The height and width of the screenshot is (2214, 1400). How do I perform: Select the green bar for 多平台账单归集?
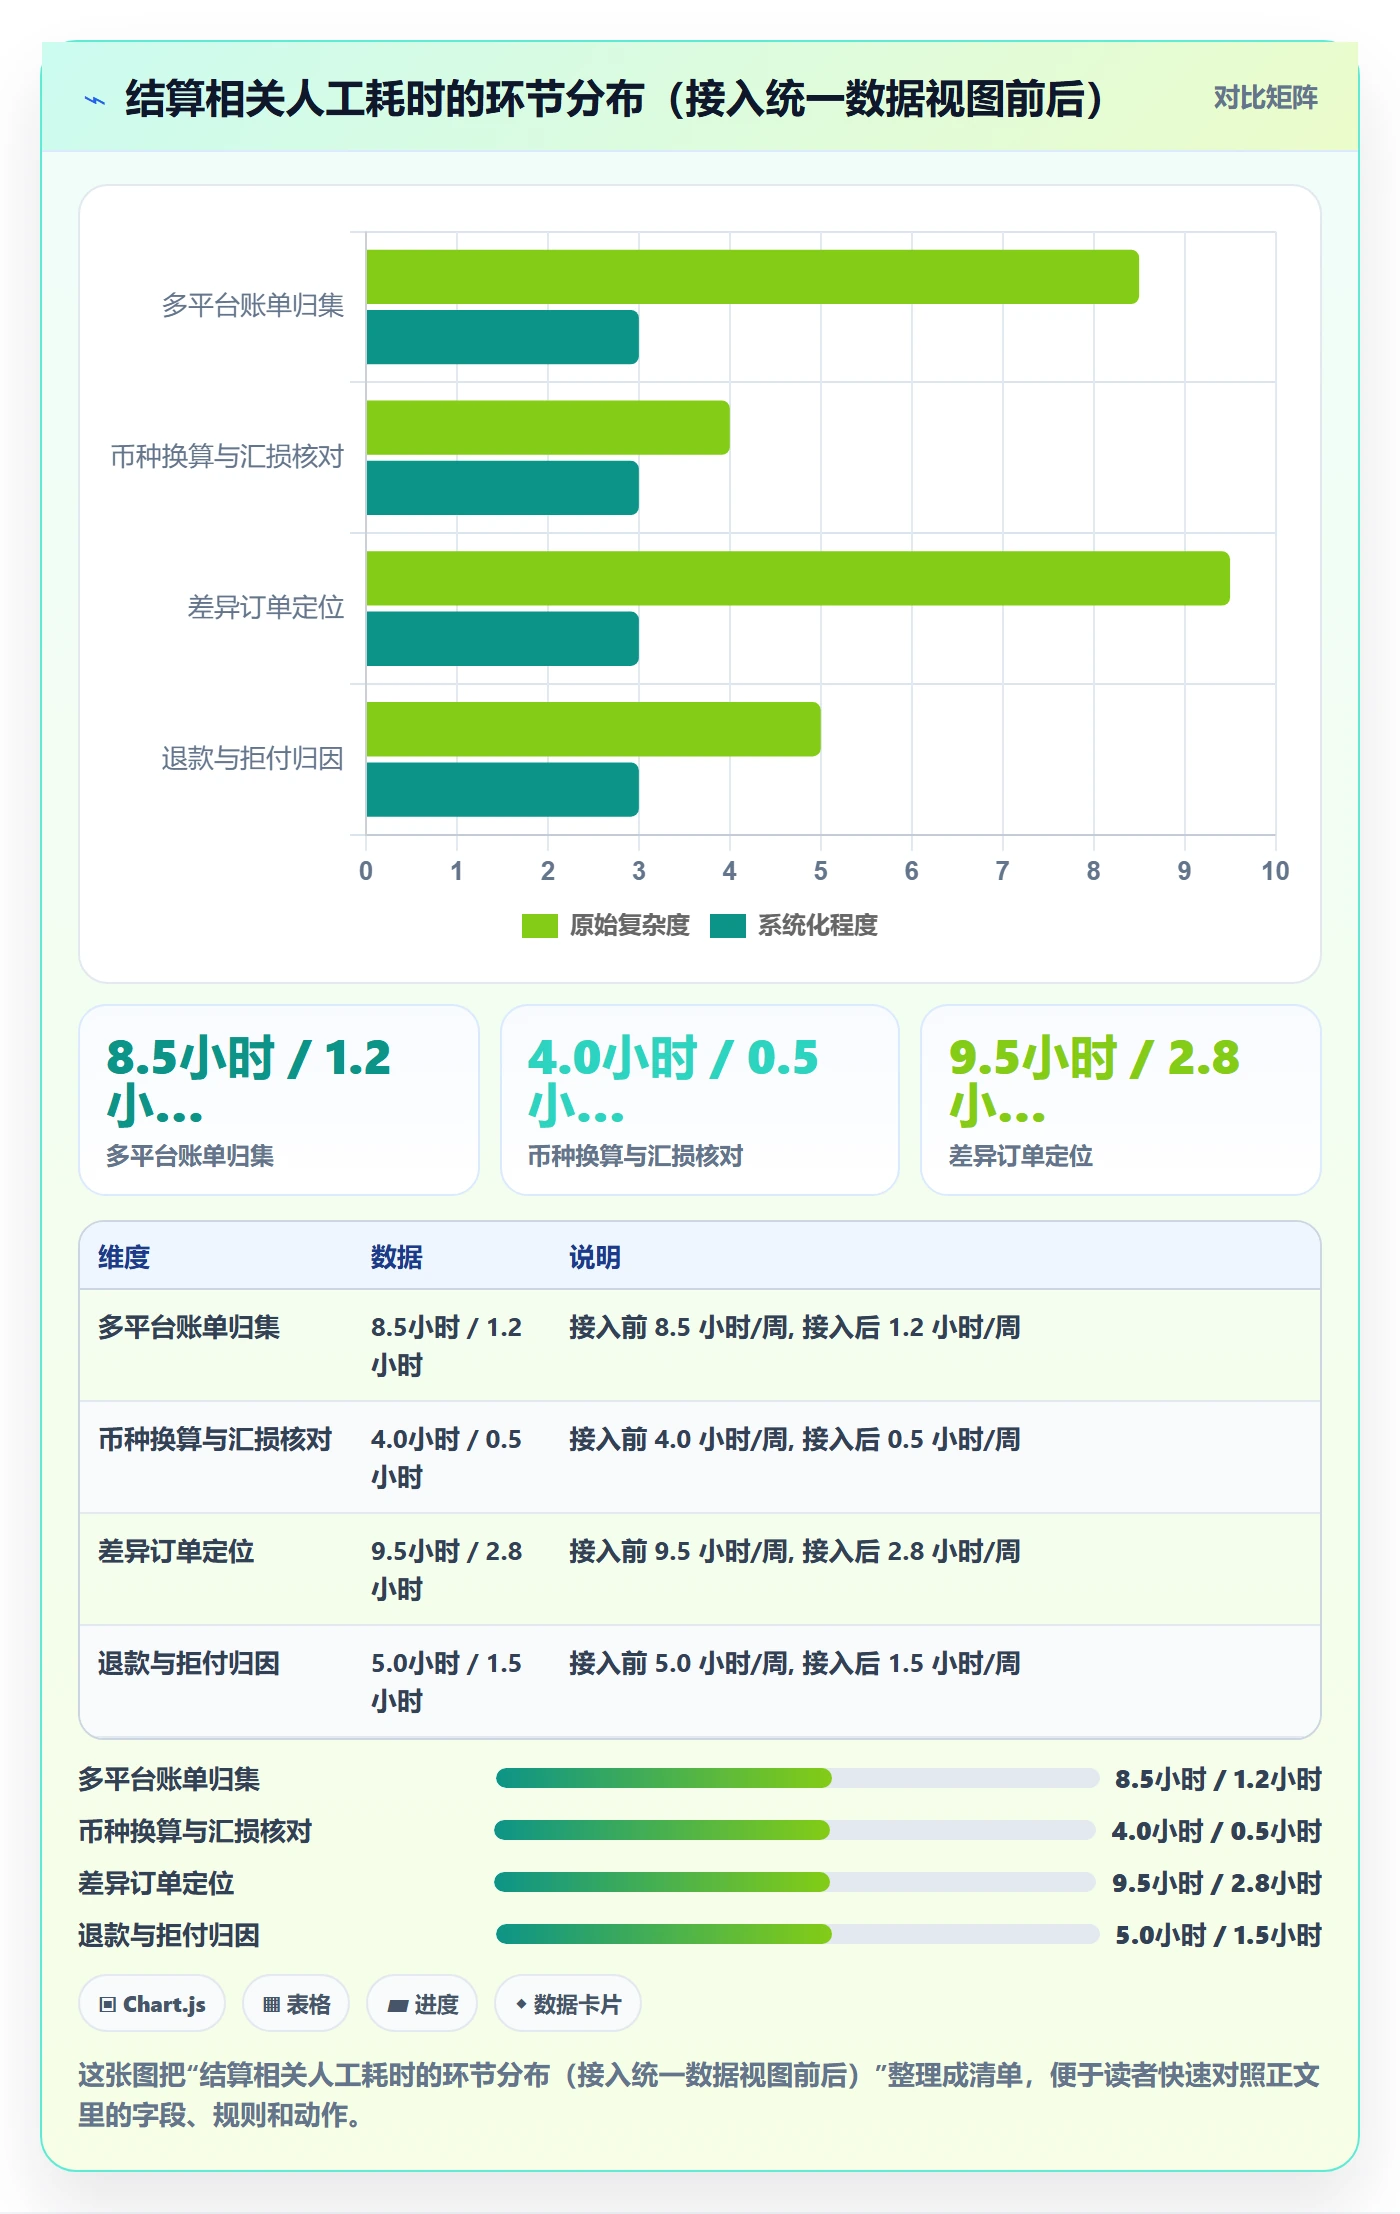[752, 277]
